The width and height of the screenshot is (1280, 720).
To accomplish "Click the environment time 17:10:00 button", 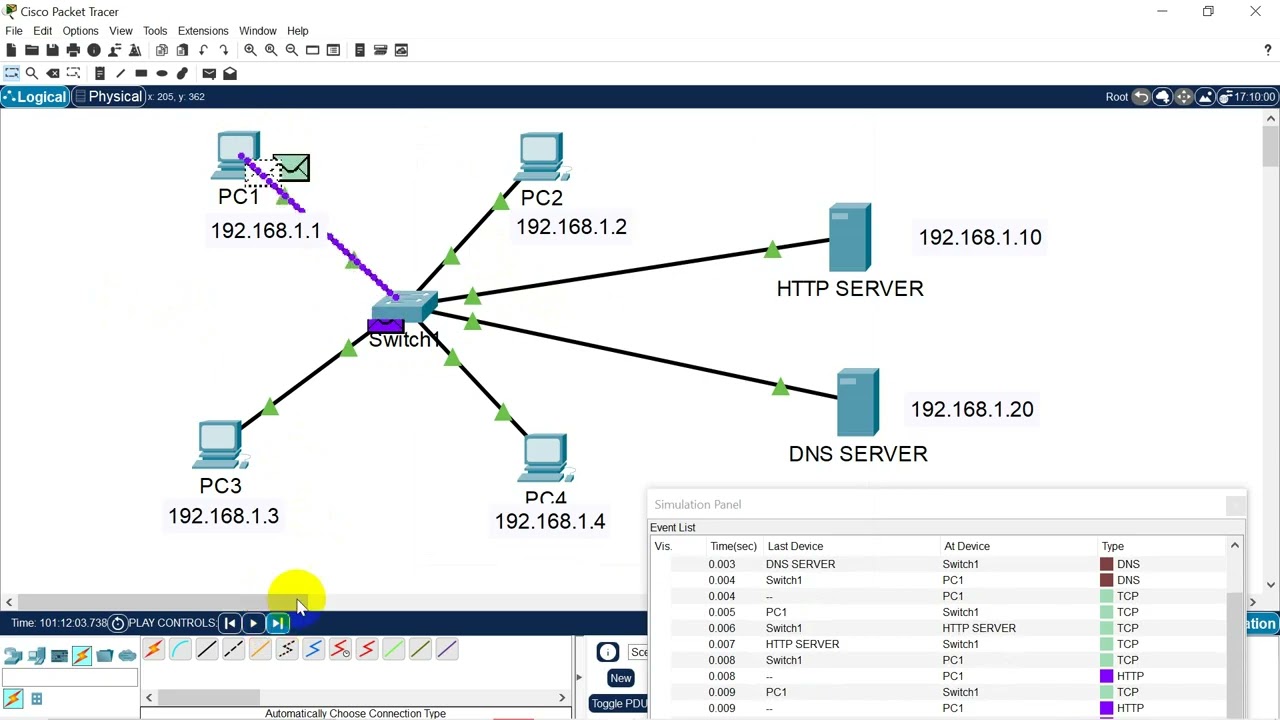I will (1247, 97).
